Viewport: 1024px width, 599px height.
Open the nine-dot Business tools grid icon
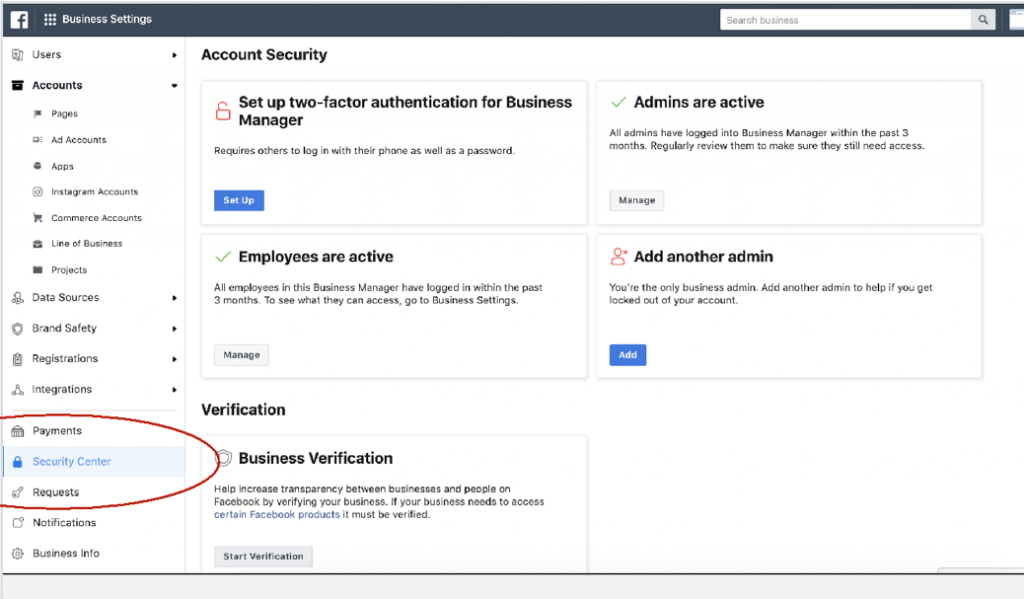coord(50,20)
